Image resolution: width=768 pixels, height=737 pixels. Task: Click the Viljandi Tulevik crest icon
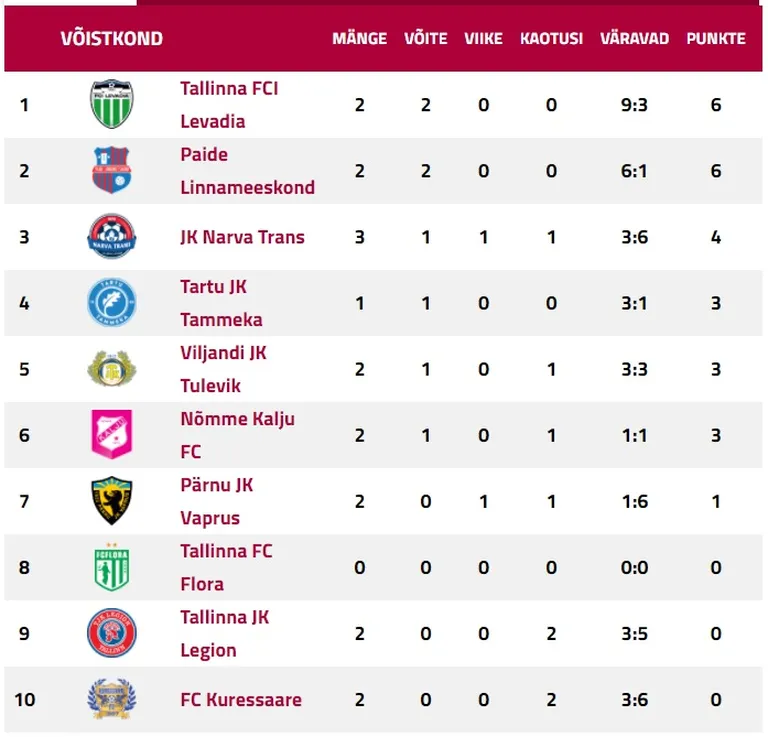[112, 368]
